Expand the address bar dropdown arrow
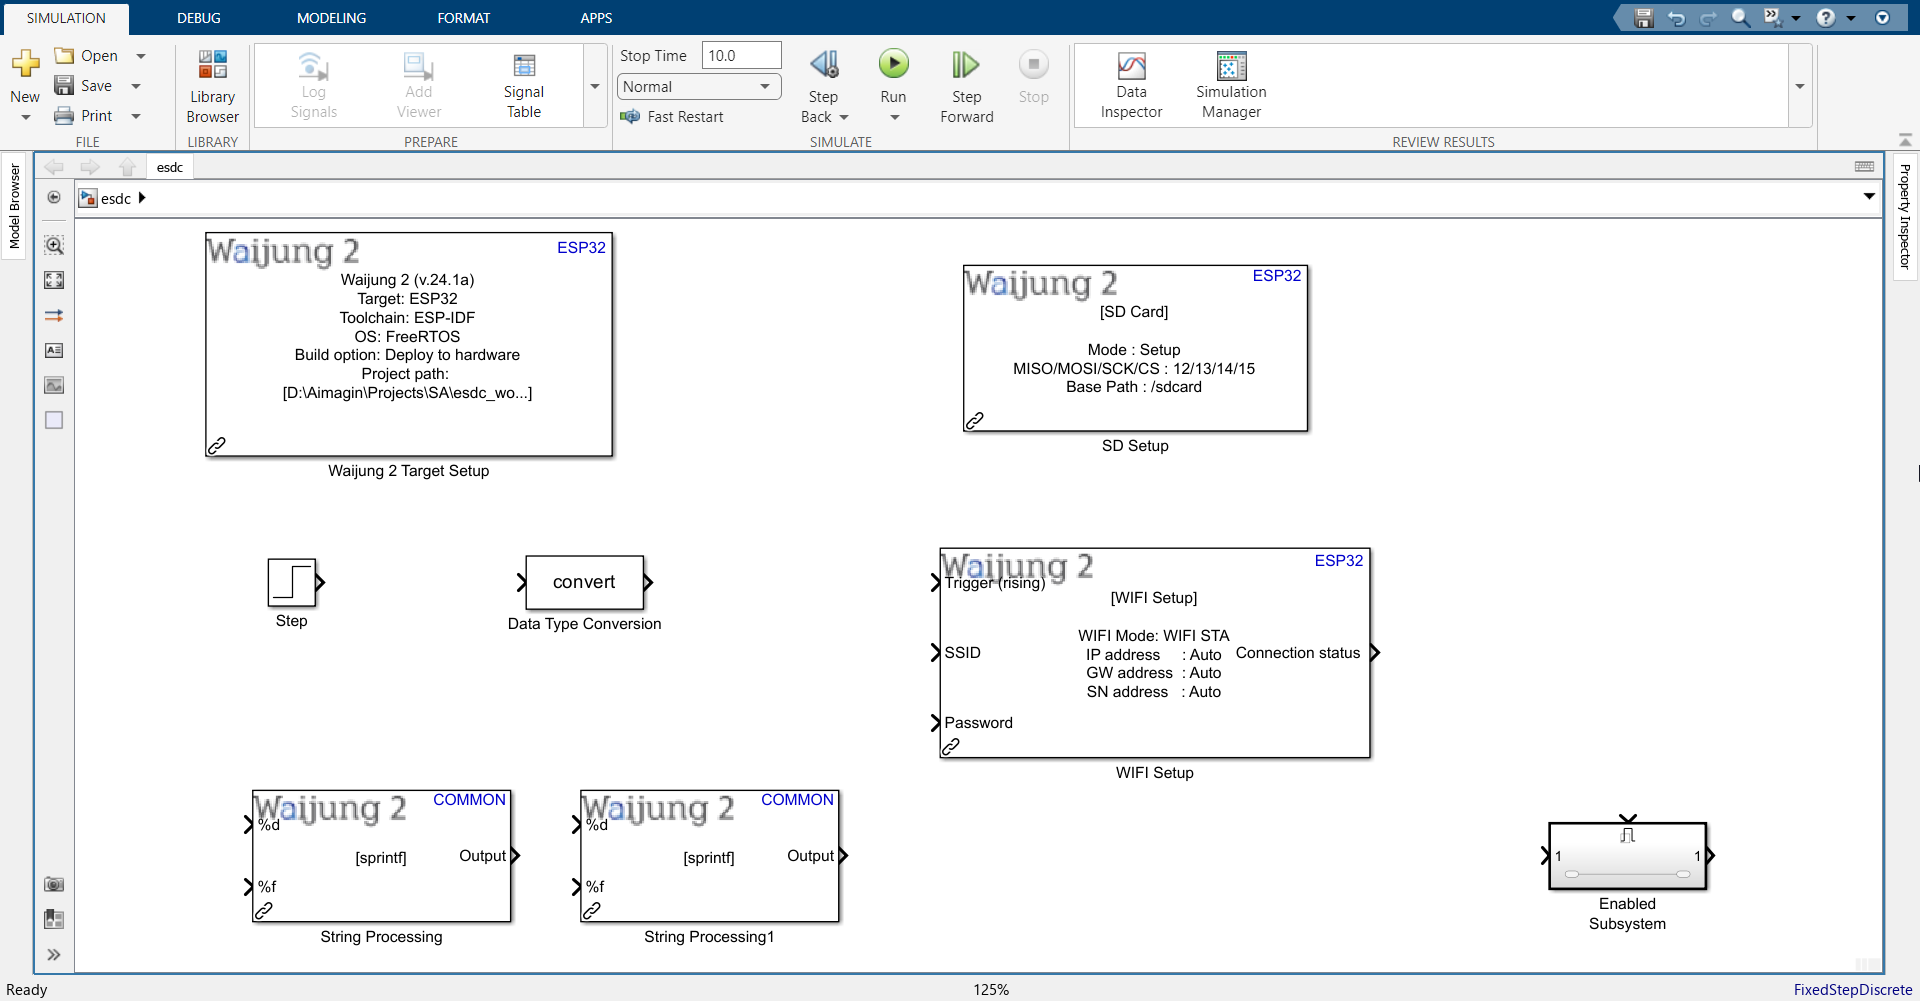The height and width of the screenshot is (1001, 1920). 1869,197
